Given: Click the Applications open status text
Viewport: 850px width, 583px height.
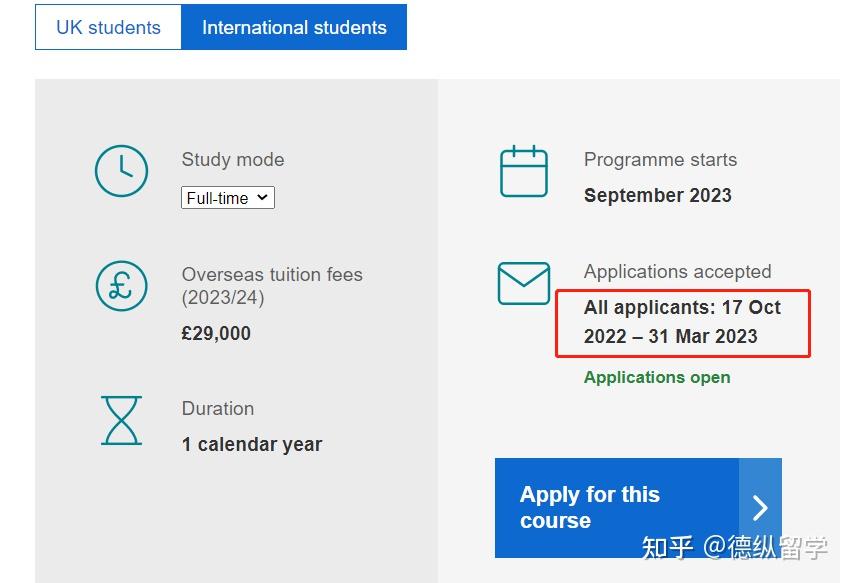Looking at the screenshot, I should click(x=657, y=377).
